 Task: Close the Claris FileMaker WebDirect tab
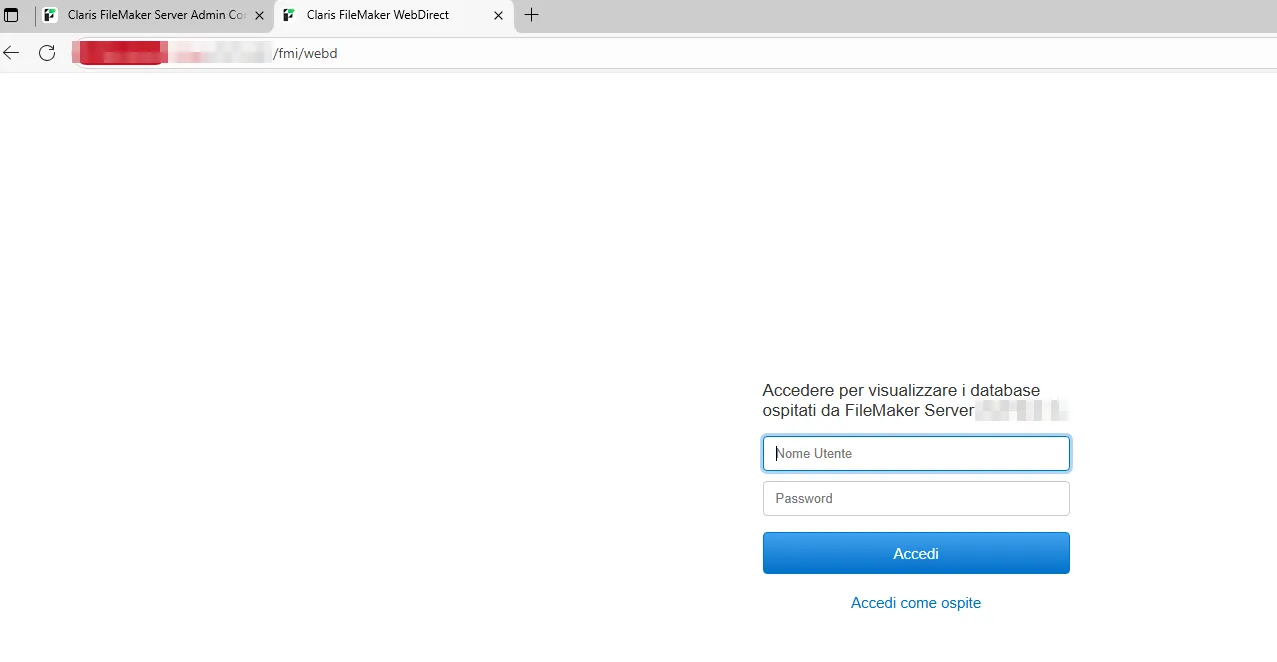497,15
